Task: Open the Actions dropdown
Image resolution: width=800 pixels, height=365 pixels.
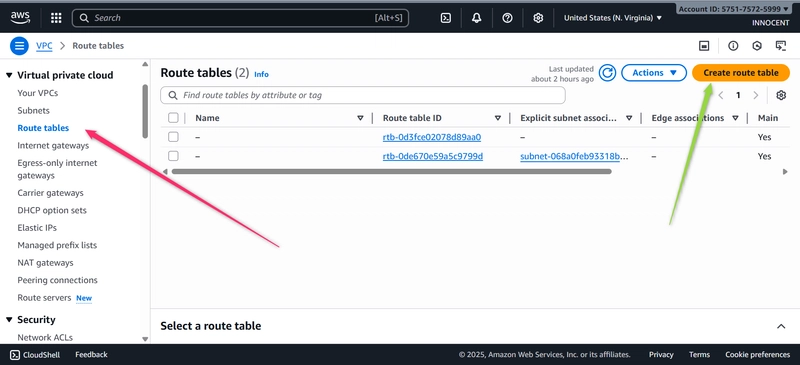Action: [654, 73]
